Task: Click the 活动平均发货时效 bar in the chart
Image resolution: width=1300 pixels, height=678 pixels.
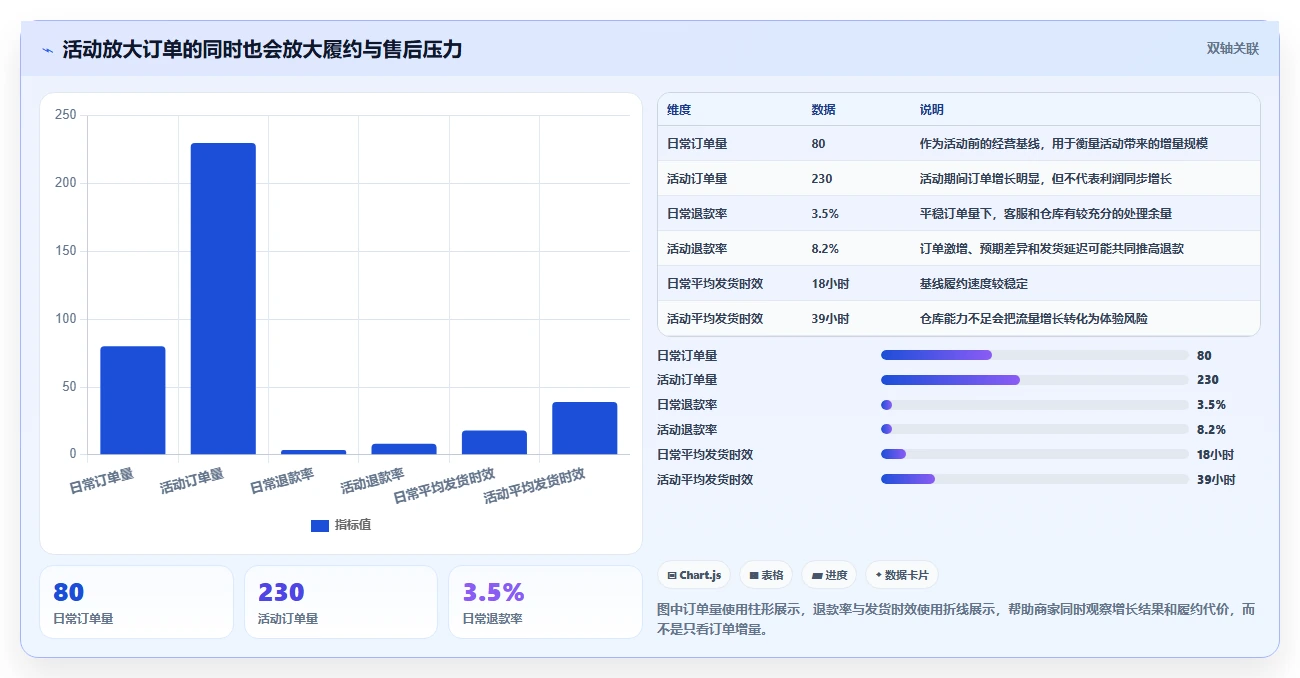Action: (x=584, y=428)
